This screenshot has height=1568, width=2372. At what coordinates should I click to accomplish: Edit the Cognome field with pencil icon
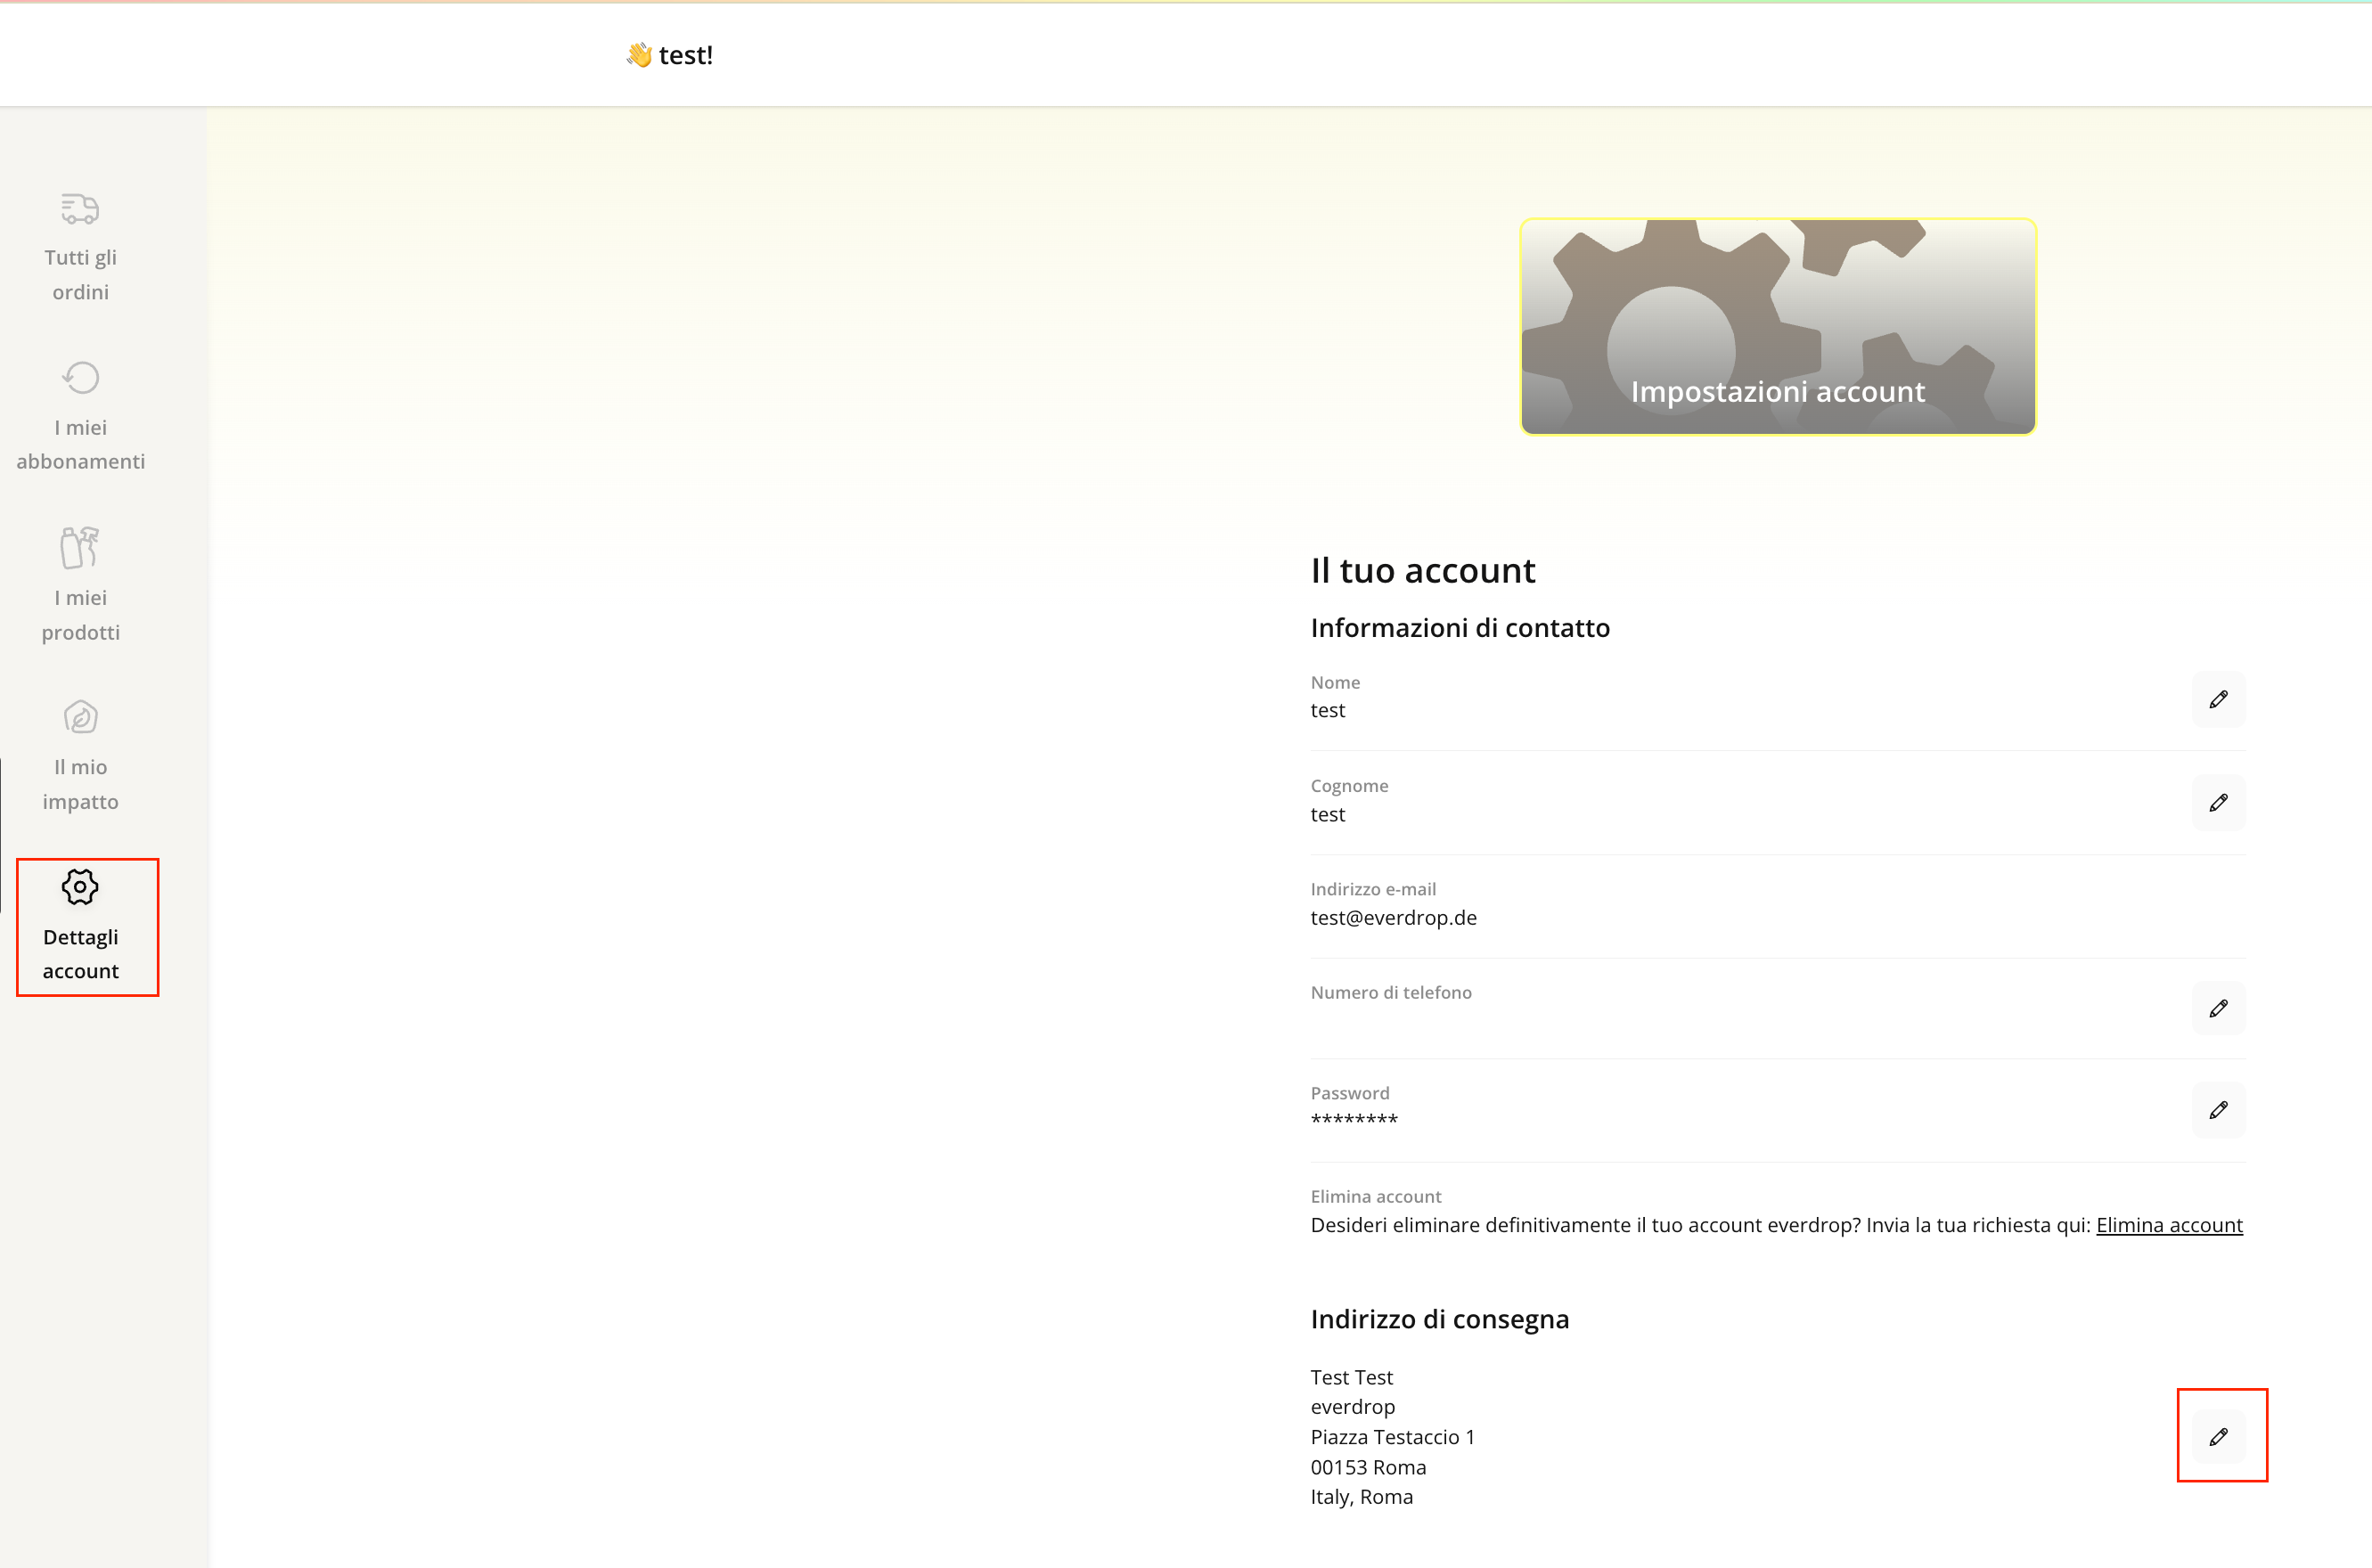(x=2218, y=803)
